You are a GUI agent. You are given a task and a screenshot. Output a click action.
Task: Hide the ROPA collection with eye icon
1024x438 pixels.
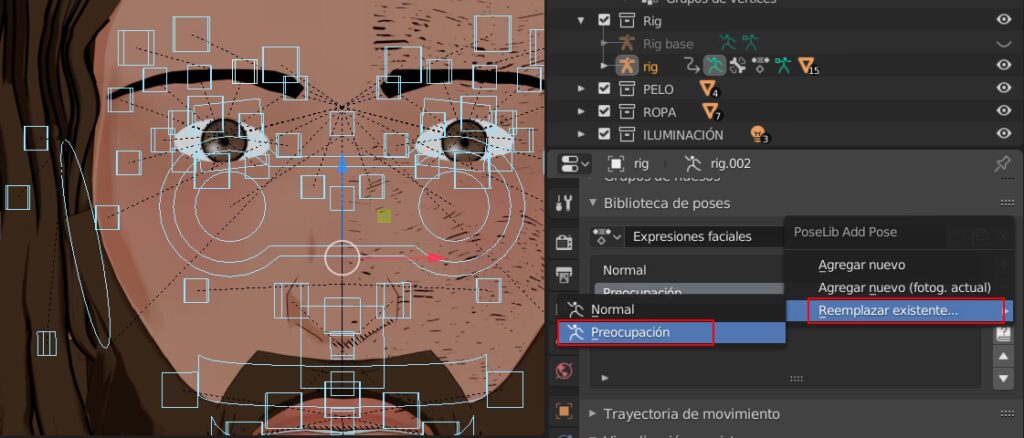pyautogui.click(x=1003, y=111)
